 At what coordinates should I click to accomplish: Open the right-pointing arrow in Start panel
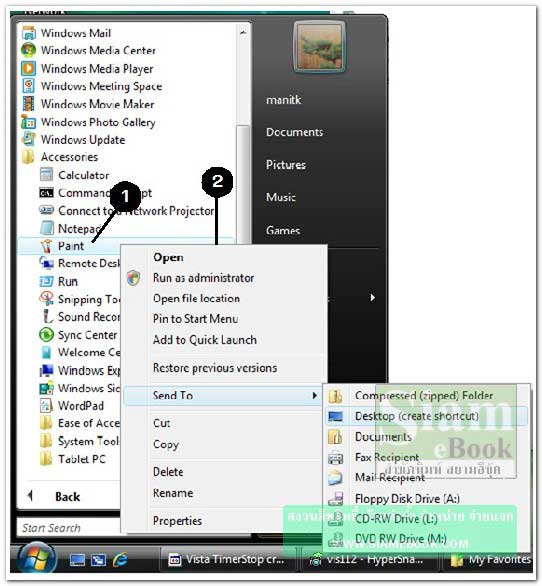(372, 297)
